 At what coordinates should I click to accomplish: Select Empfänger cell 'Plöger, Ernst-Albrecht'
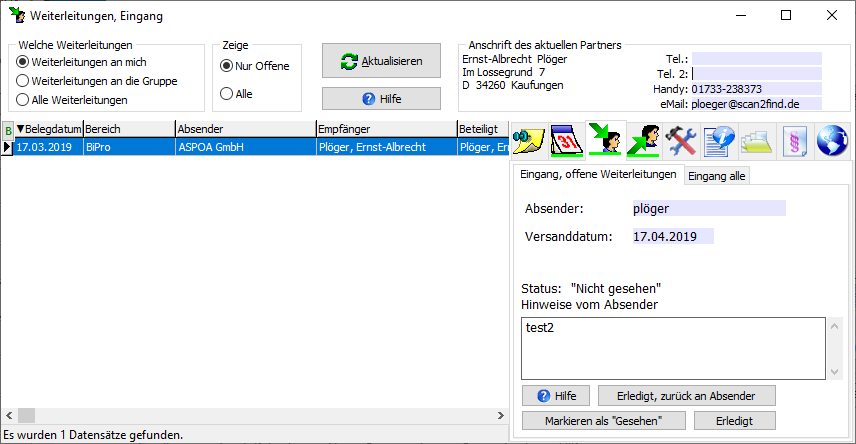[387, 147]
